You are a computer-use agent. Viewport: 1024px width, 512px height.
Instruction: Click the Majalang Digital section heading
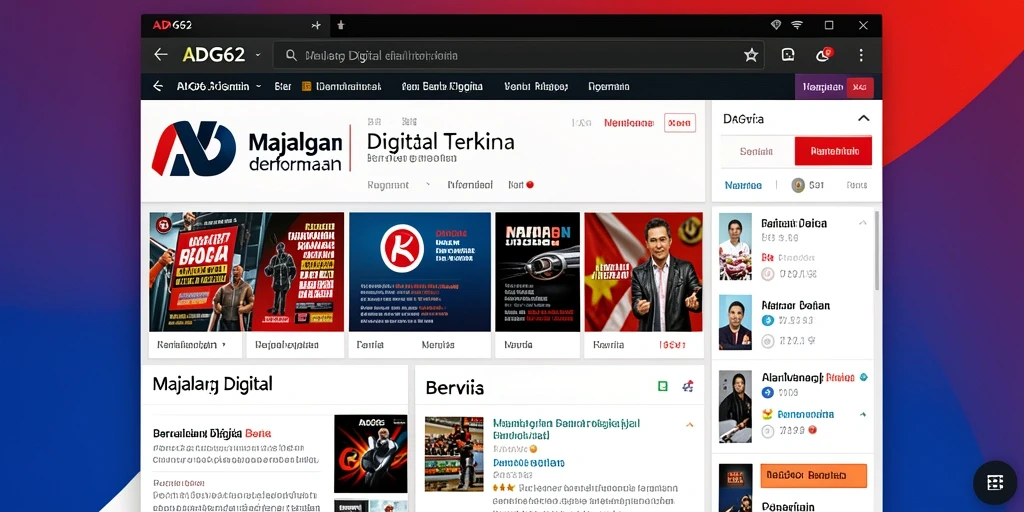tap(213, 384)
